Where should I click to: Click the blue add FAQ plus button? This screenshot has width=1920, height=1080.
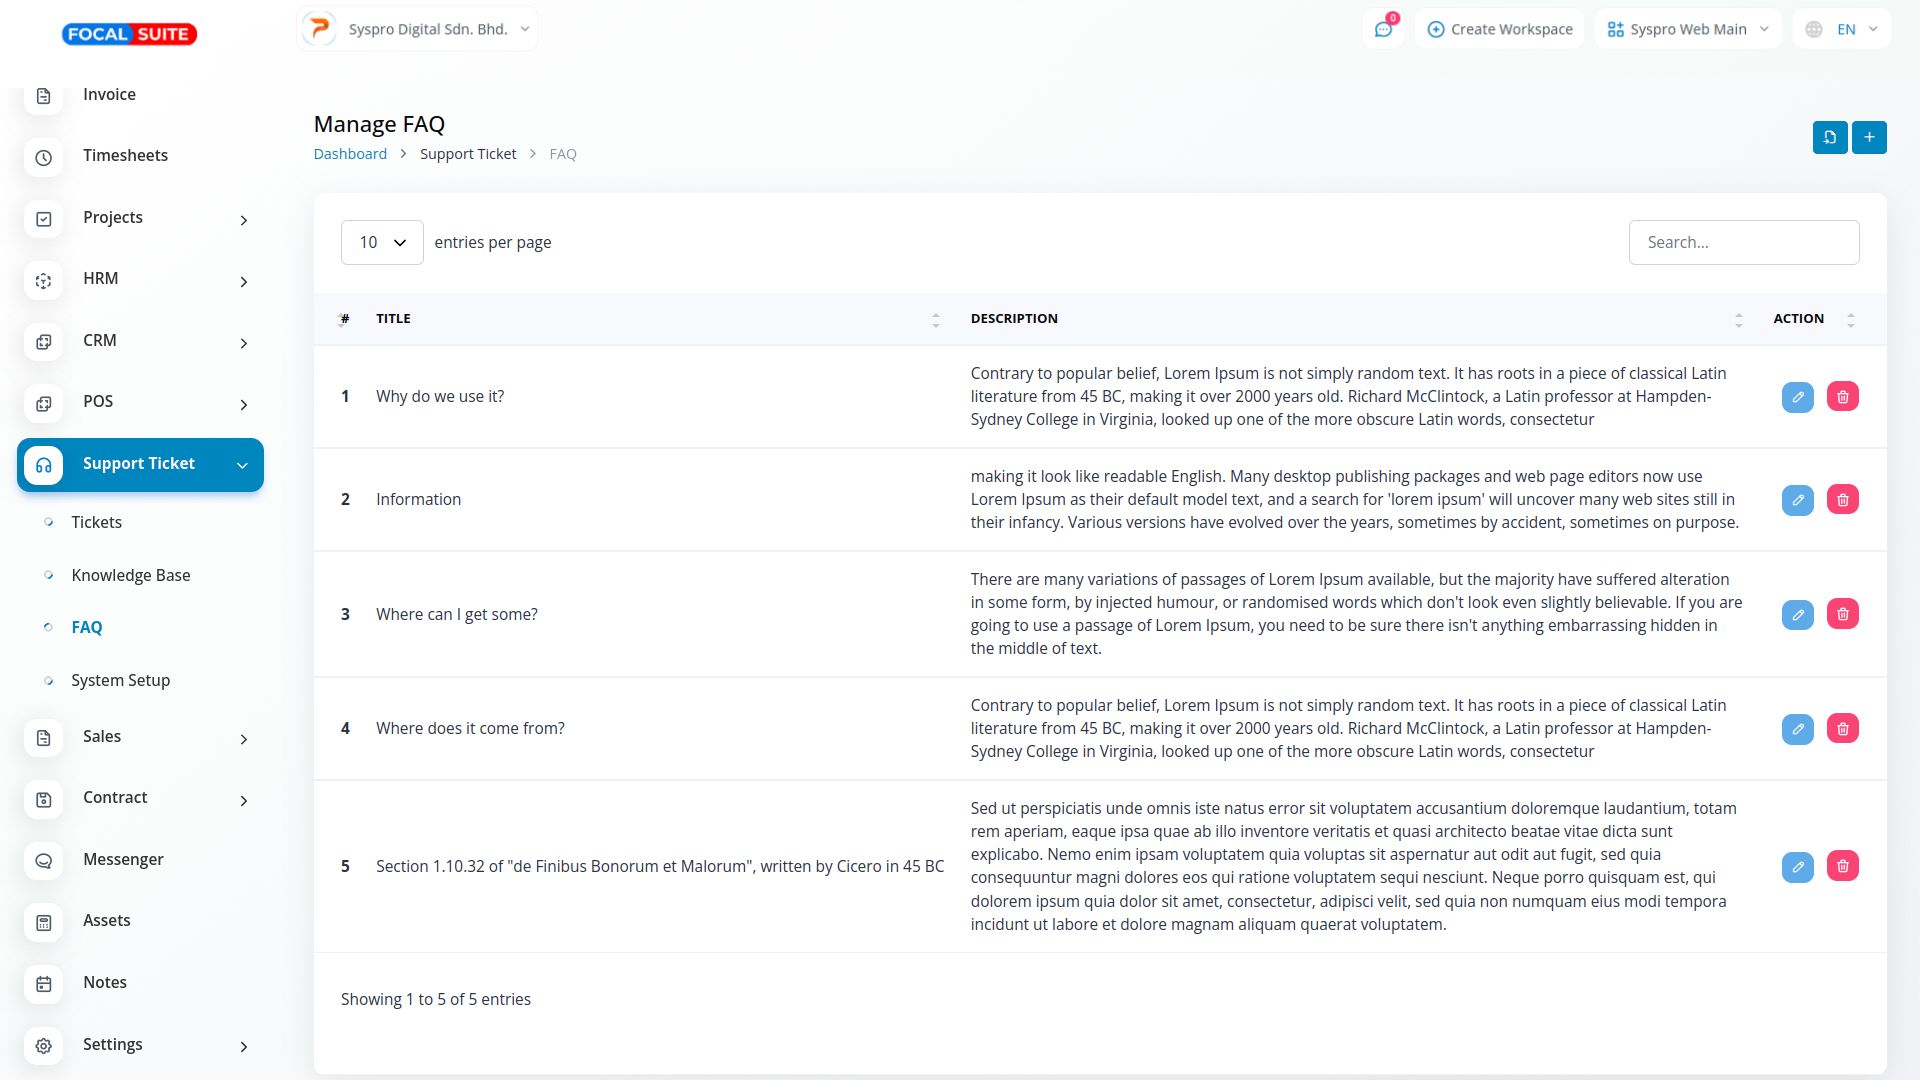[1869, 138]
